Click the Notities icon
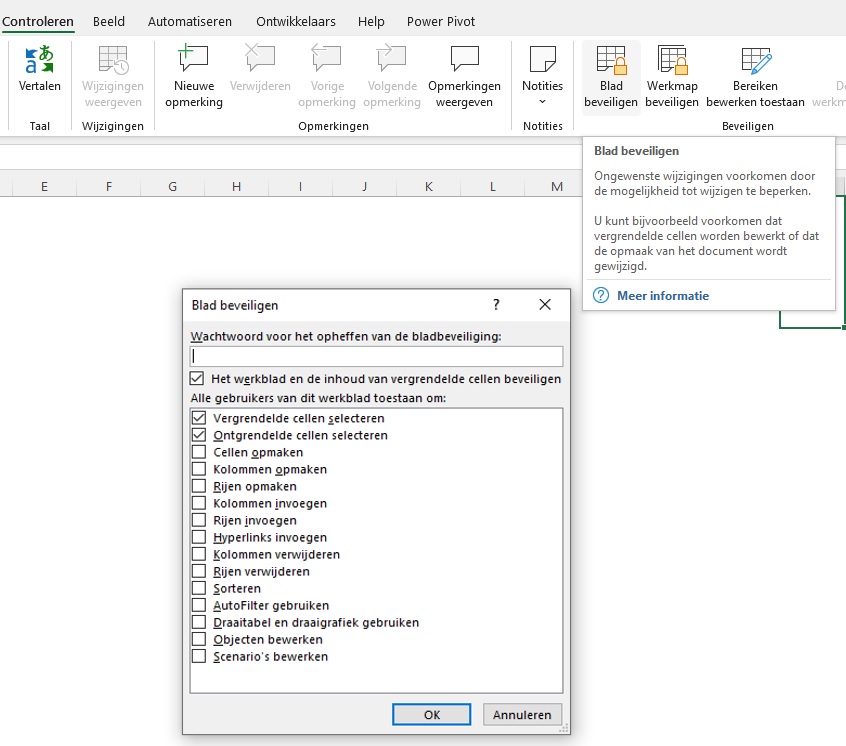 tap(542, 62)
